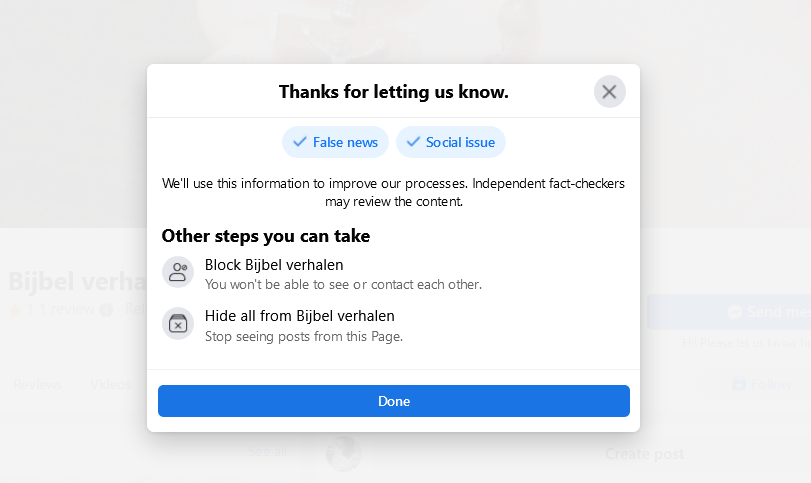This screenshot has width=811, height=483.
Task: Close the feedback dialog with X
Action: pos(609,92)
